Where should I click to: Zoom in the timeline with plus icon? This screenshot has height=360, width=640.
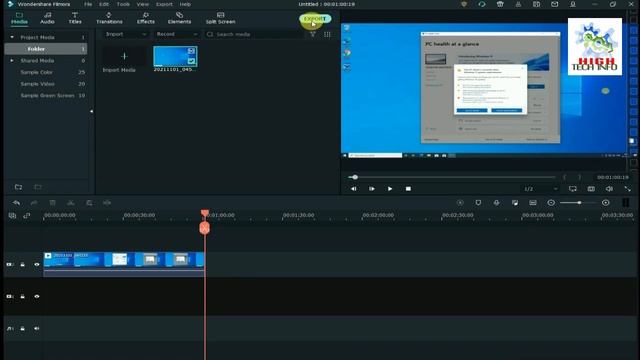click(x=606, y=203)
